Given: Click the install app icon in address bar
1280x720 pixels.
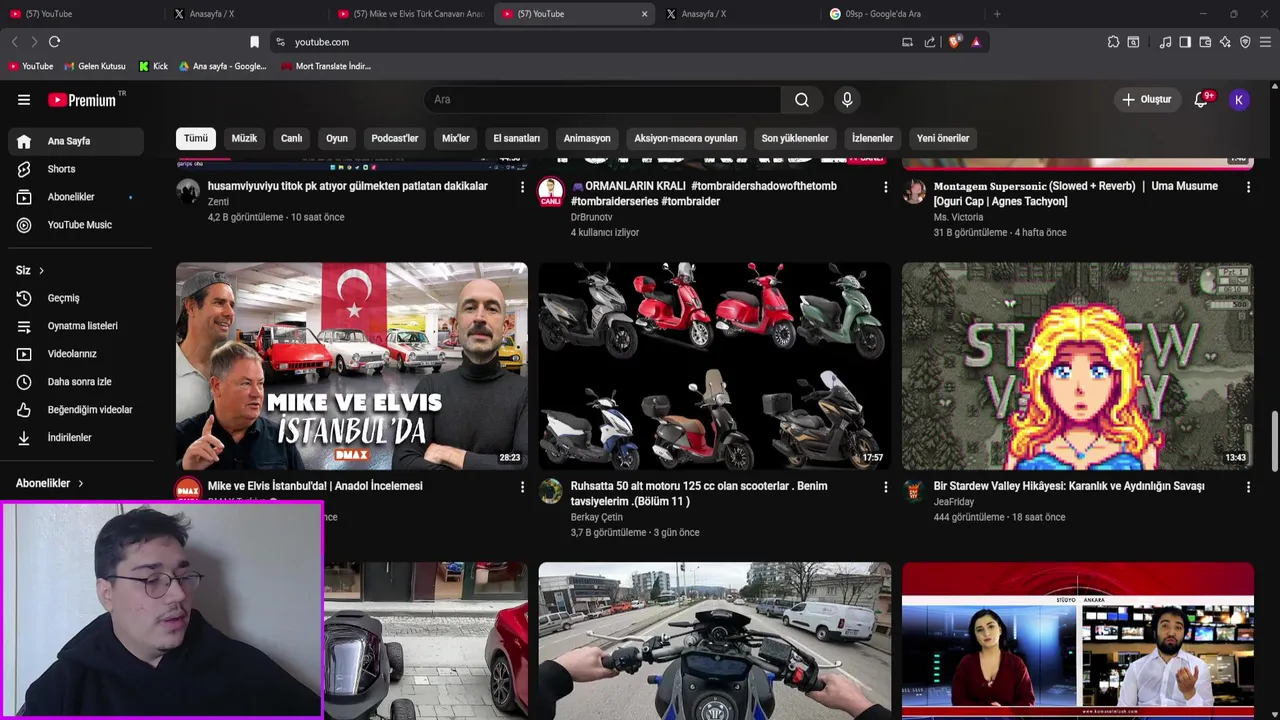Looking at the screenshot, I should [907, 42].
